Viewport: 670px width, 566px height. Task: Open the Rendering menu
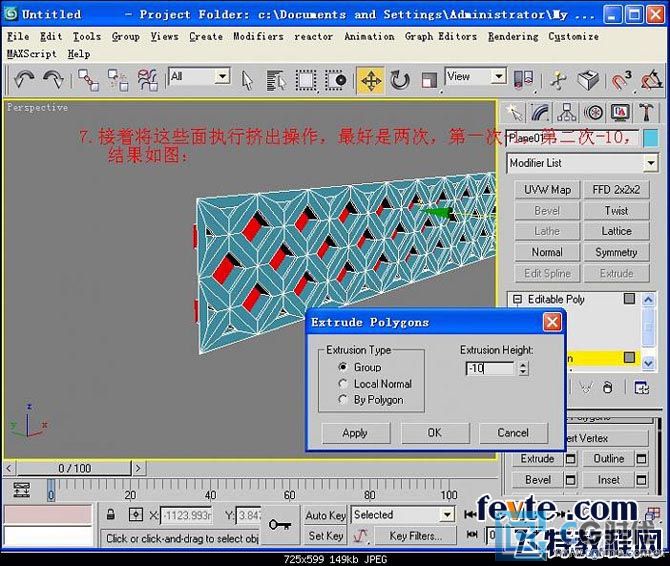(513, 36)
